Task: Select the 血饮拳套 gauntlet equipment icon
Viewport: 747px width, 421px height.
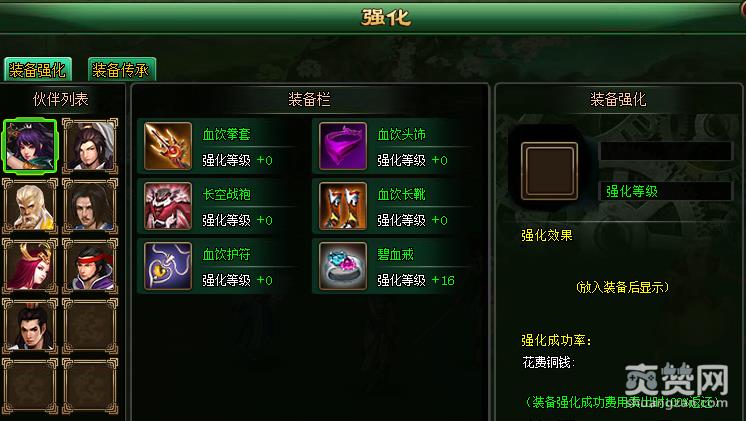Action: (168, 146)
